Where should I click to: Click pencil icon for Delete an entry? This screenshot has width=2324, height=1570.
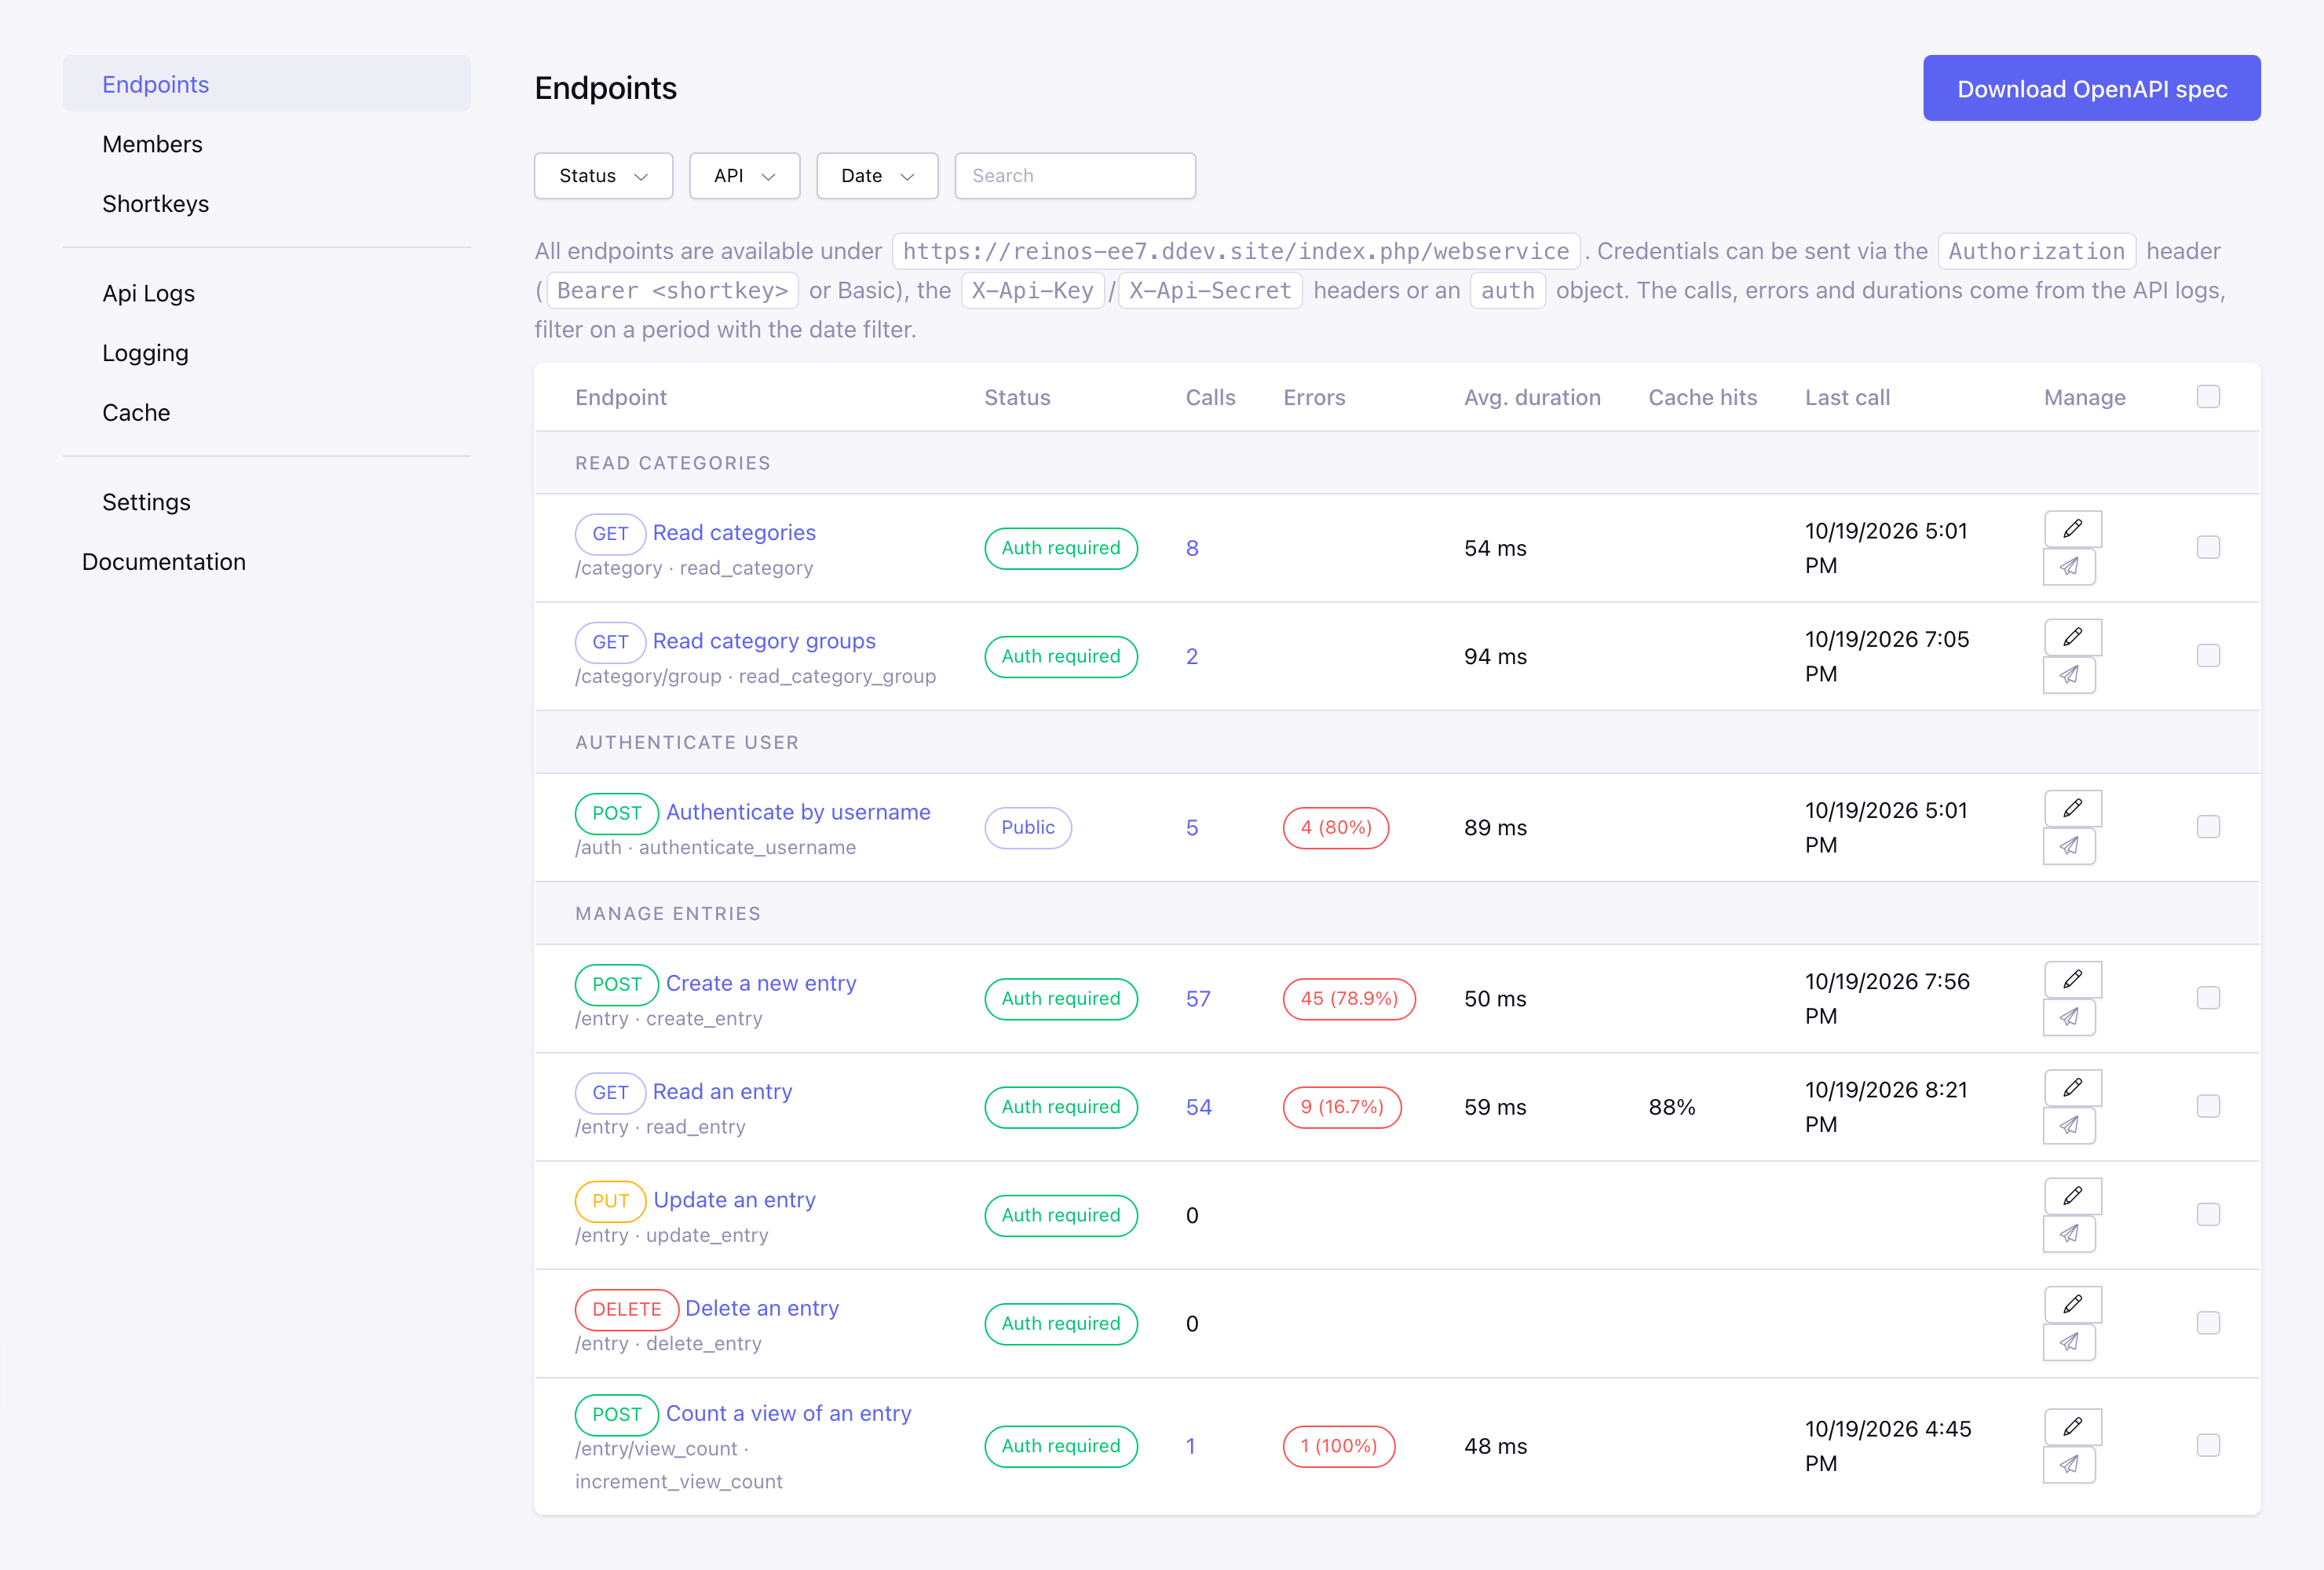2073,1304
